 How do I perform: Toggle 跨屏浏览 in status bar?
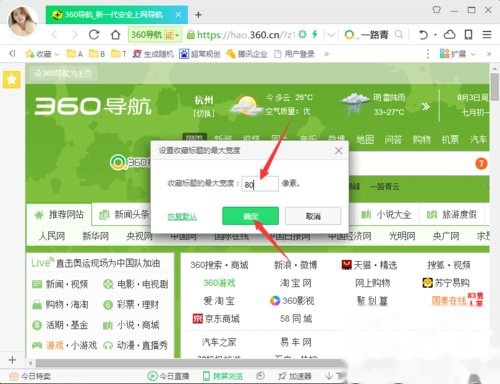222,376
